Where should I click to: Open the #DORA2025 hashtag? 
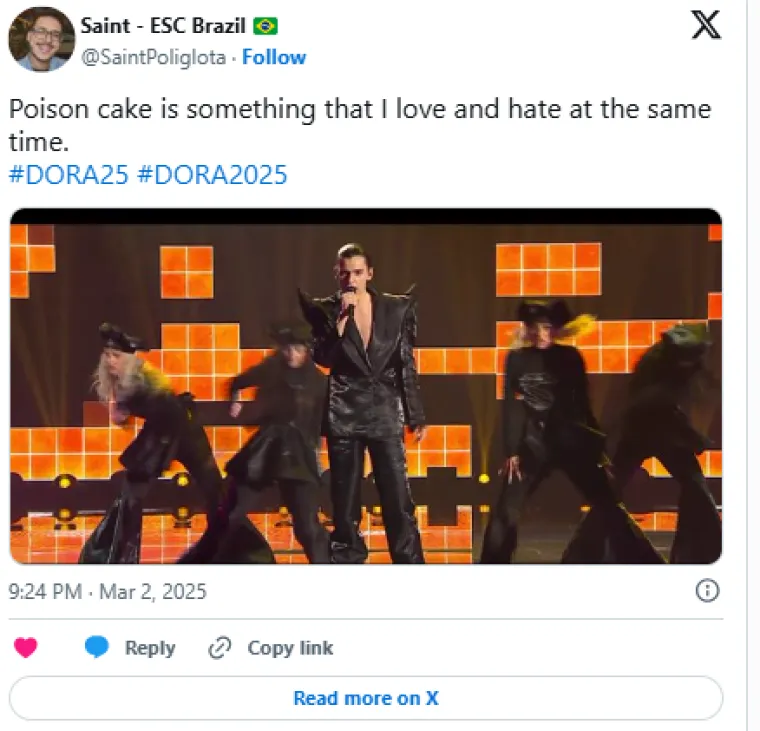pos(211,175)
